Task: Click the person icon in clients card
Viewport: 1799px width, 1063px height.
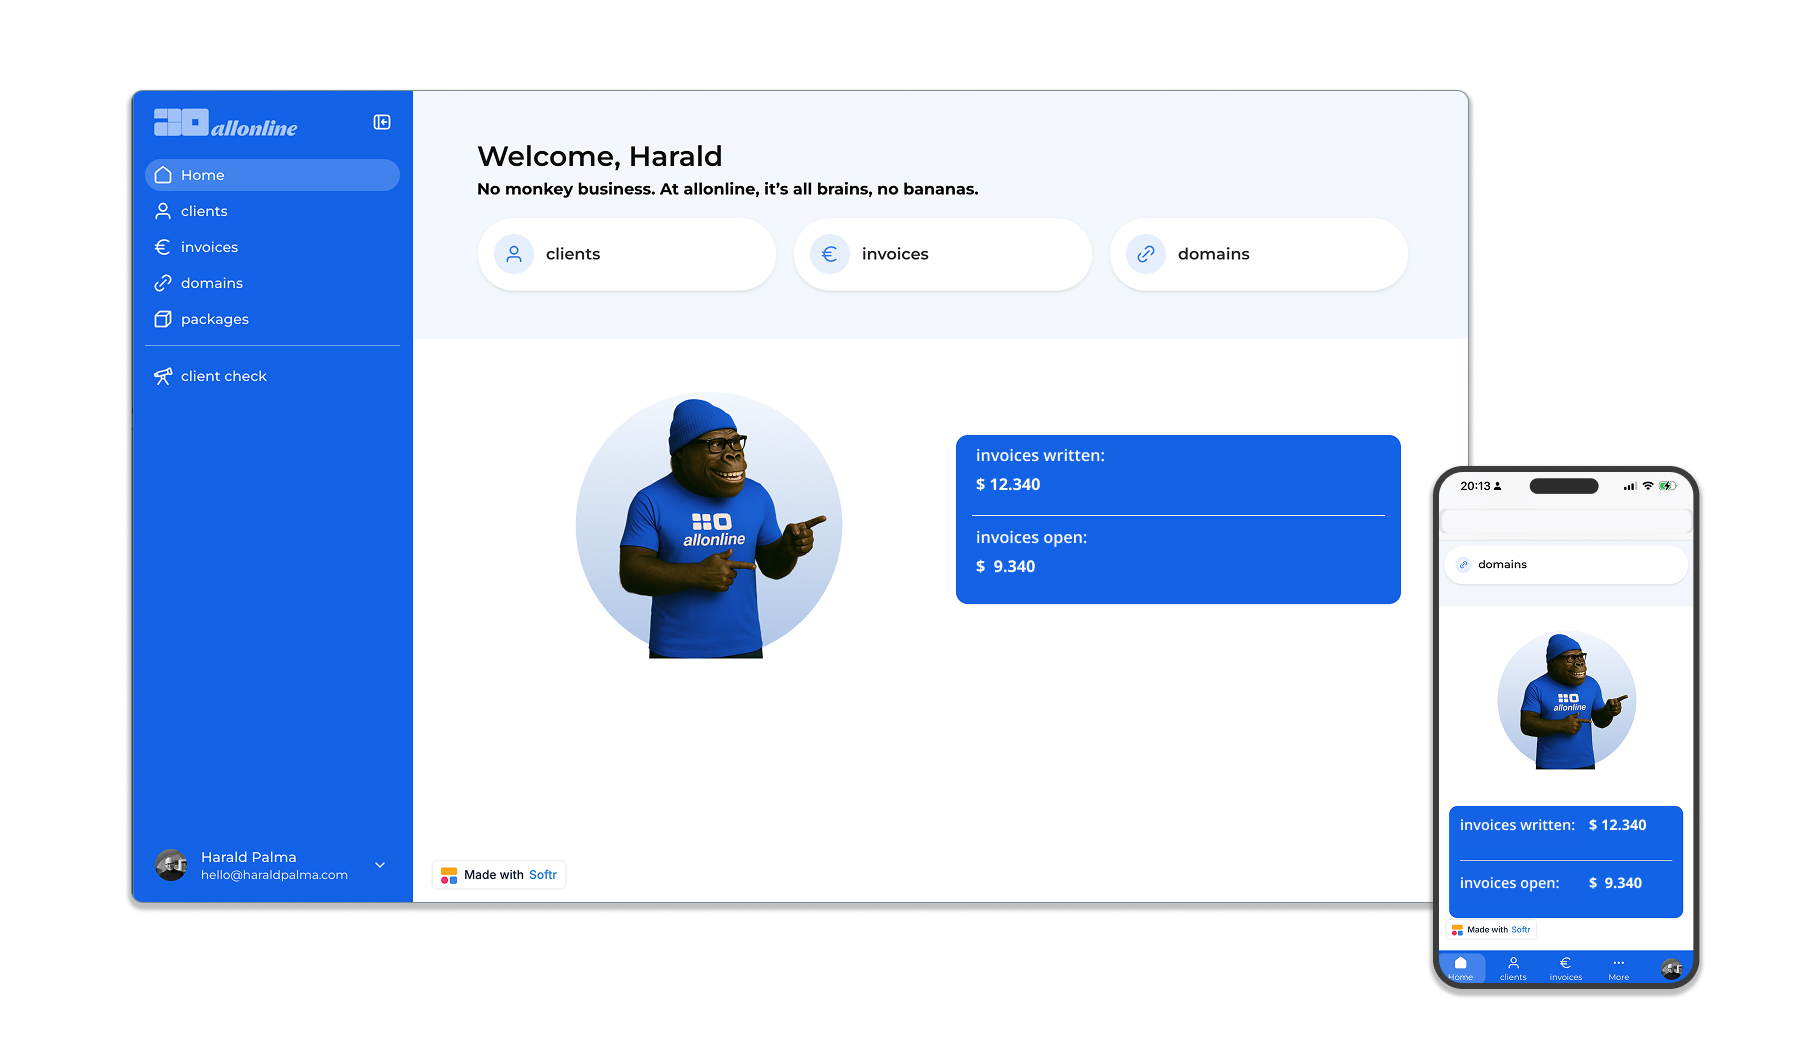Action: point(514,254)
